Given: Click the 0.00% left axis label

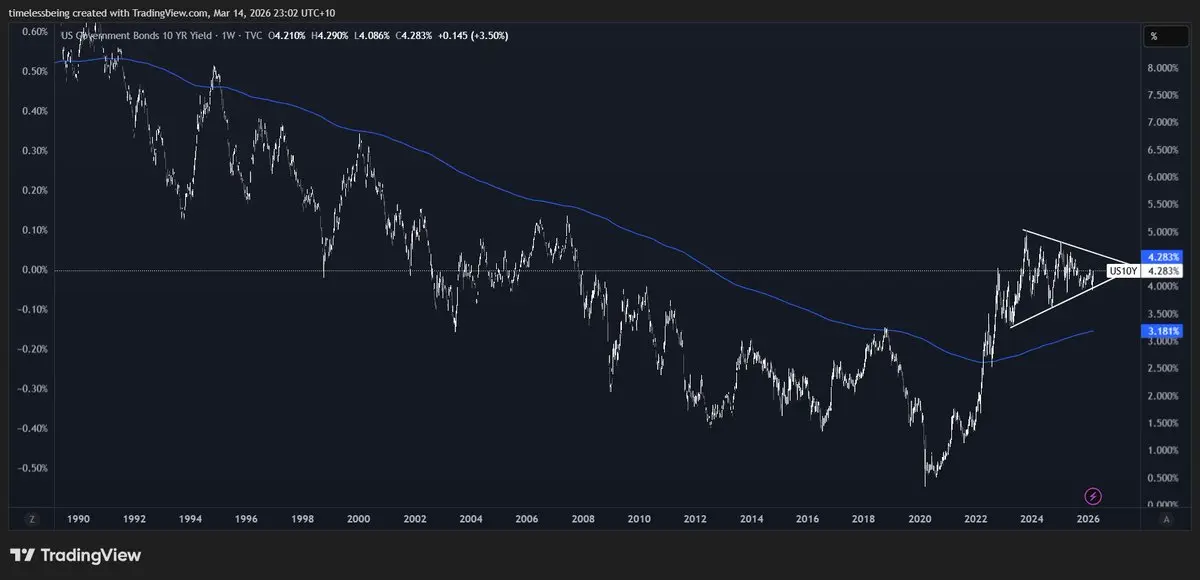Looking at the screenshot, I should tap(34, 270).
